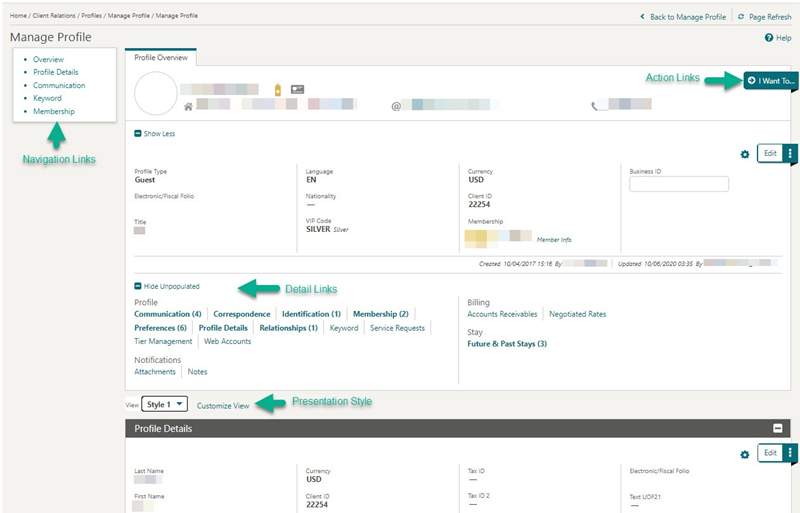
Task: Click the Page Refresh icon
Action: 741,17
